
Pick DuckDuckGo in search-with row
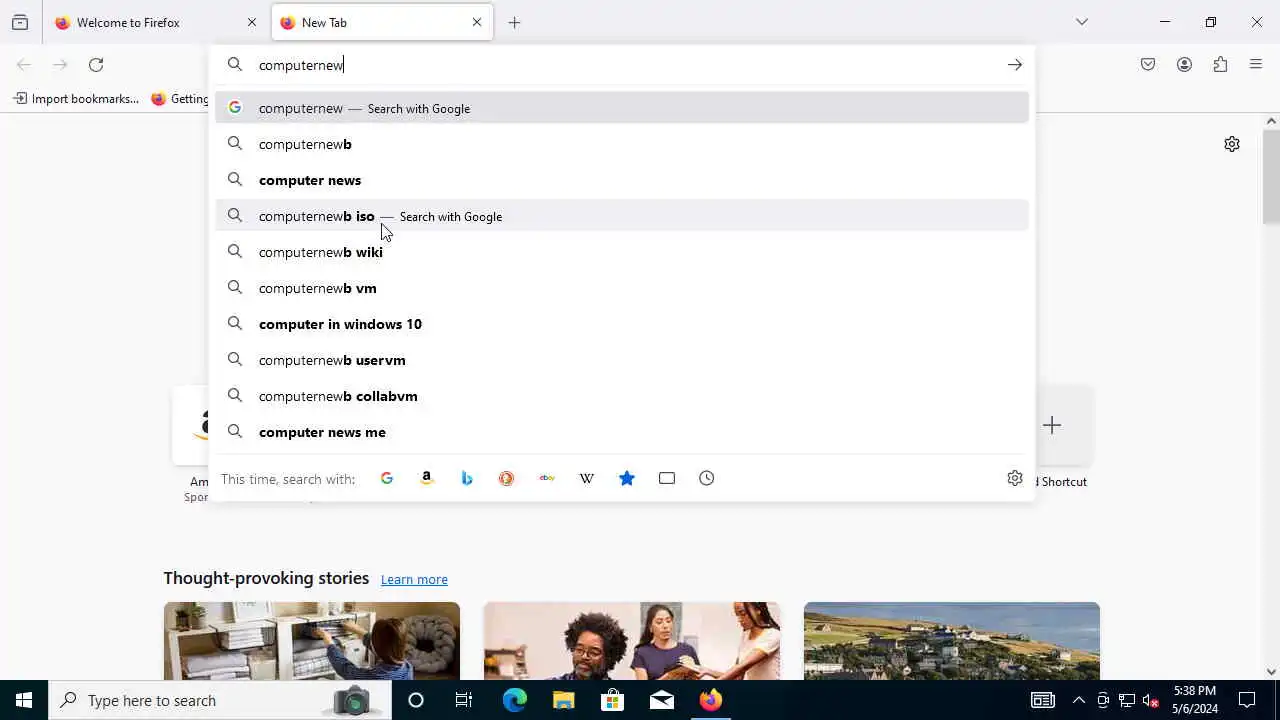pos(507,478)
